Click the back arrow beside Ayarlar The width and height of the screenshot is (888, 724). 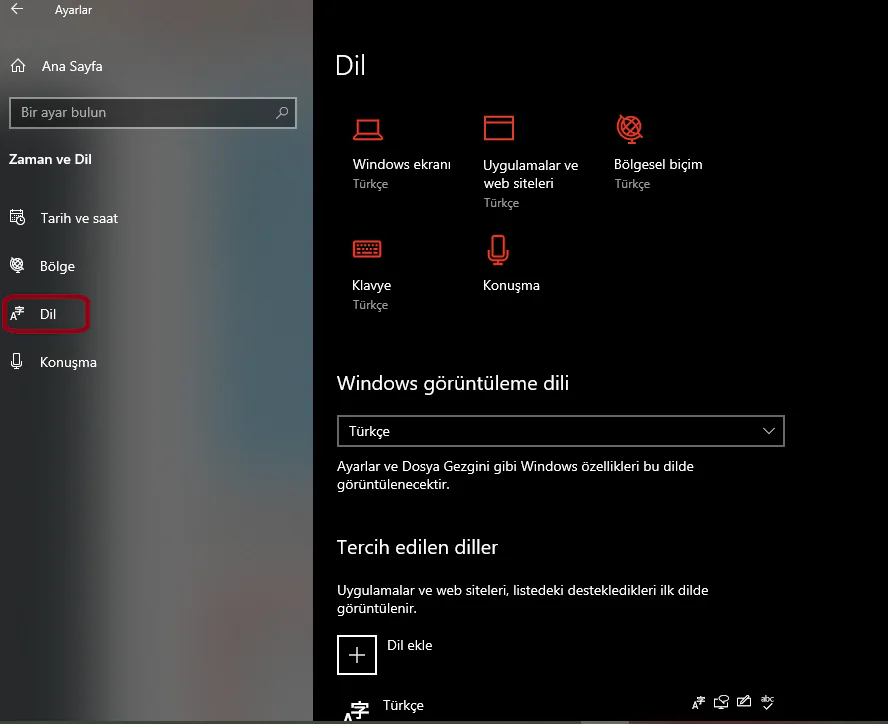point(17,10)
